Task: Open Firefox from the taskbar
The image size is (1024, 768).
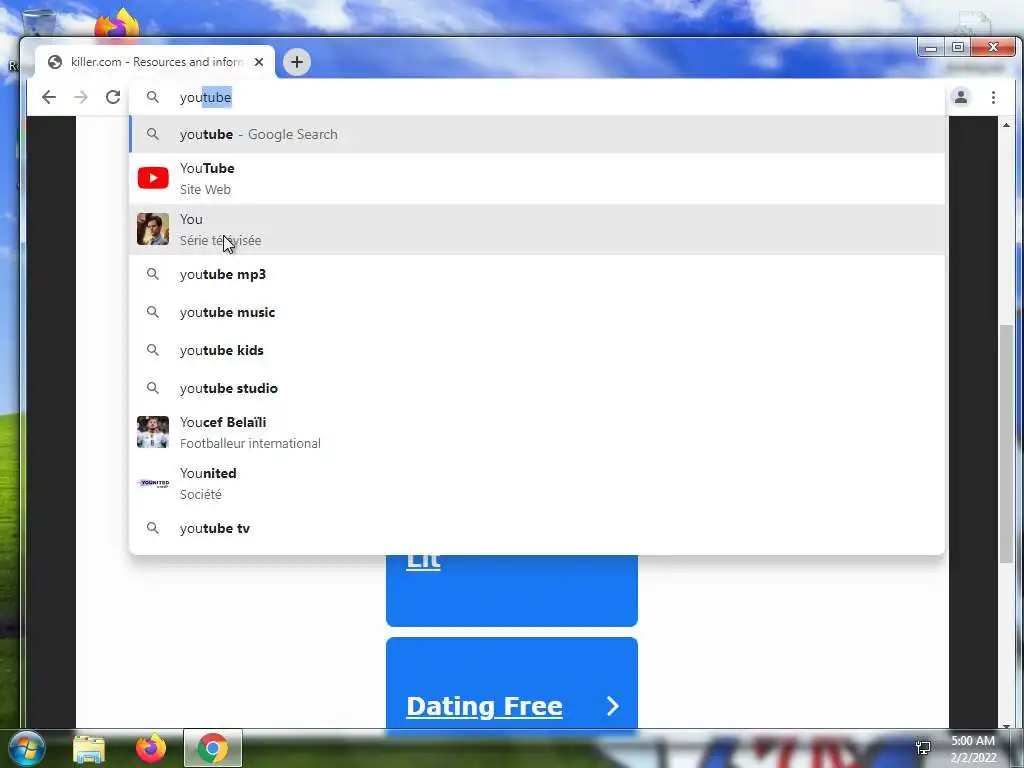Action: (x=151, y=748)
